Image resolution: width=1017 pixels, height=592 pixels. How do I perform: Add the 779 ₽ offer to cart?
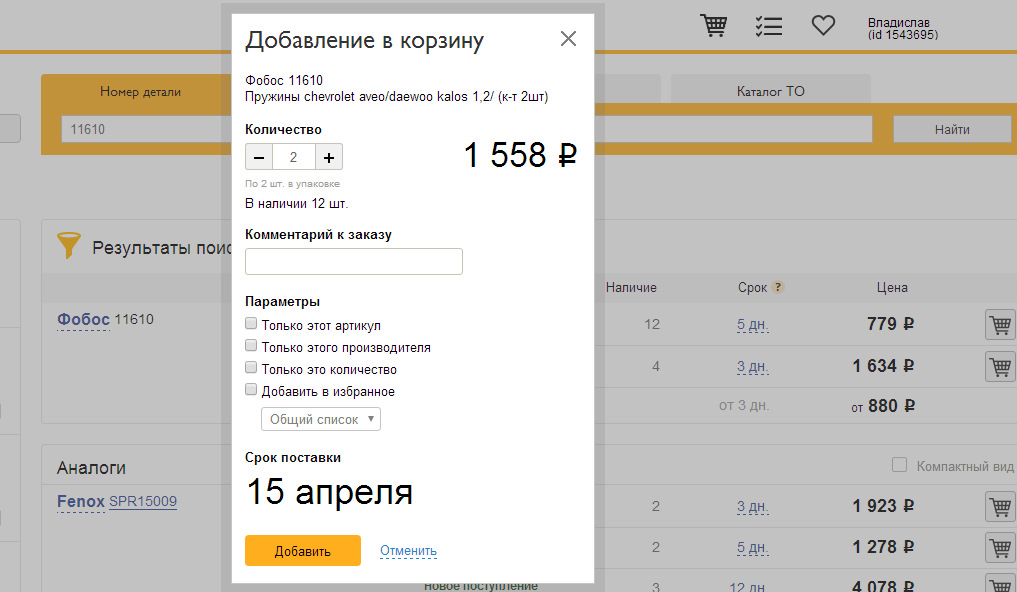pyautogui.click(x=1000, y=325)
